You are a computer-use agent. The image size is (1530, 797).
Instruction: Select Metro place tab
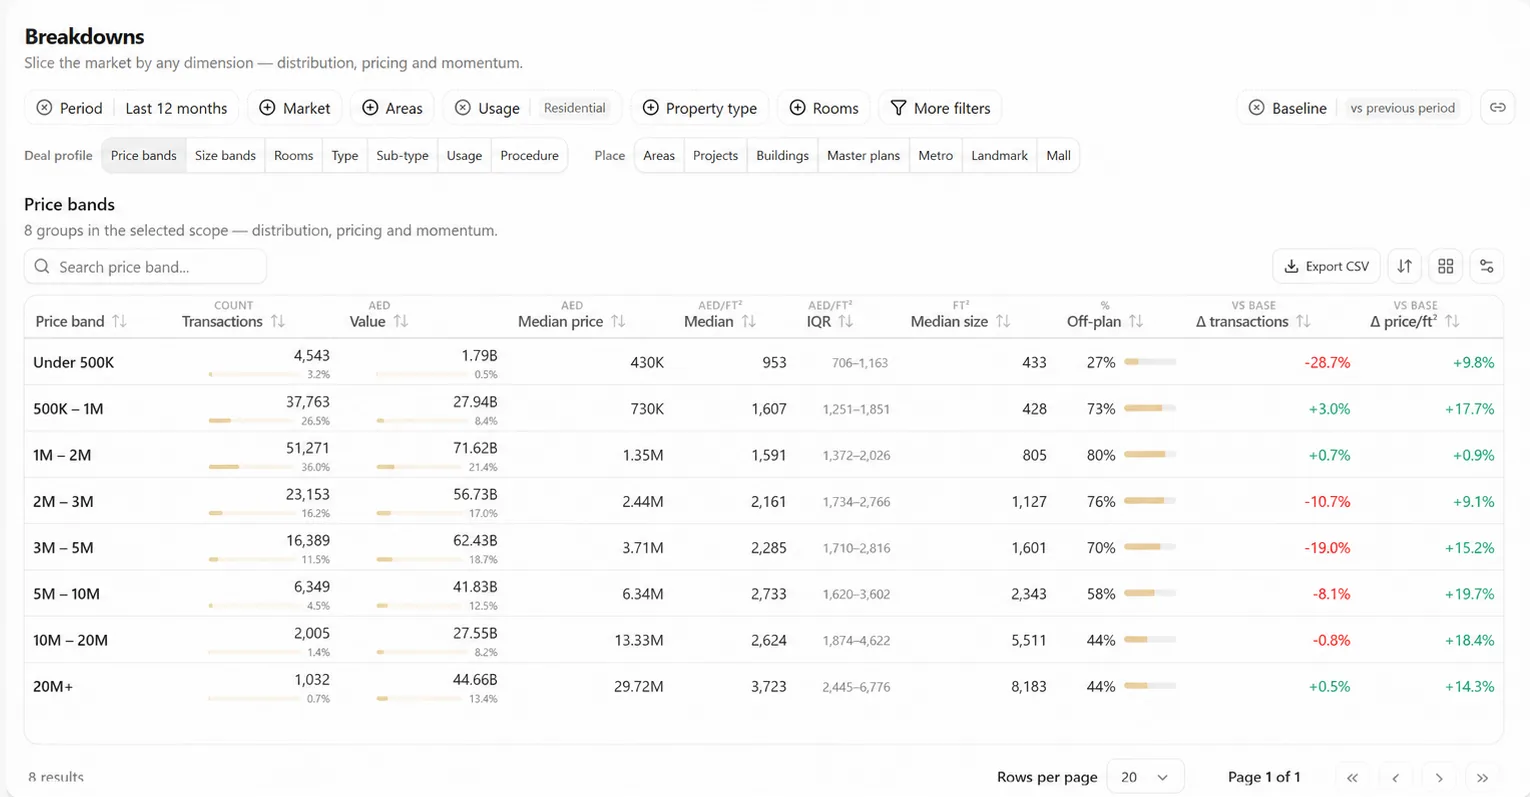click(935, 155)
